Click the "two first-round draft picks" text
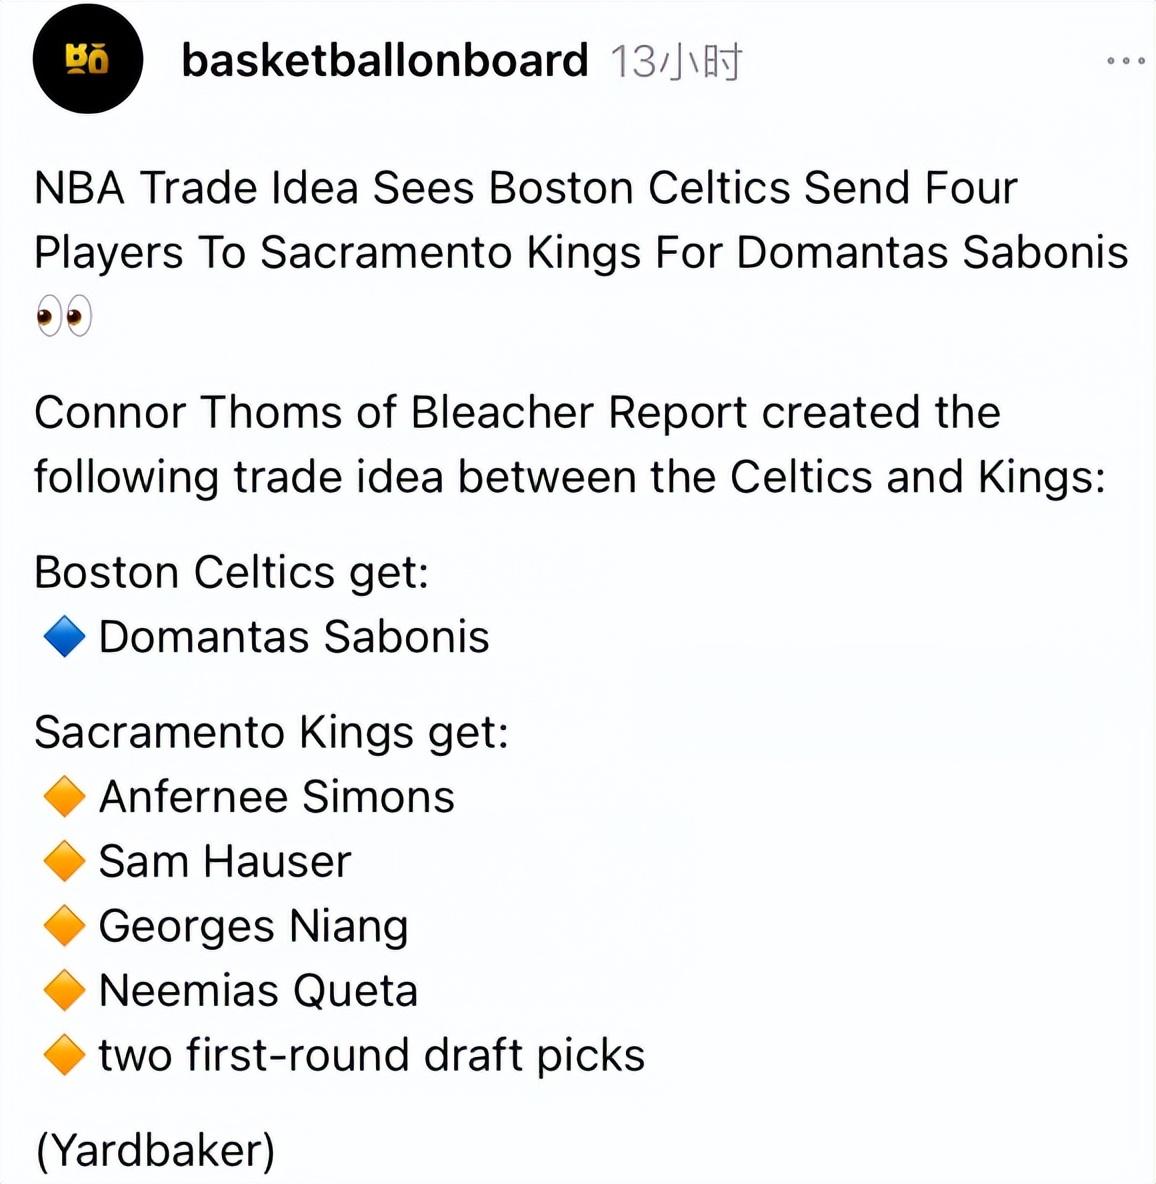This screenshot has height=1184, width=1156. coord(372,1055)
